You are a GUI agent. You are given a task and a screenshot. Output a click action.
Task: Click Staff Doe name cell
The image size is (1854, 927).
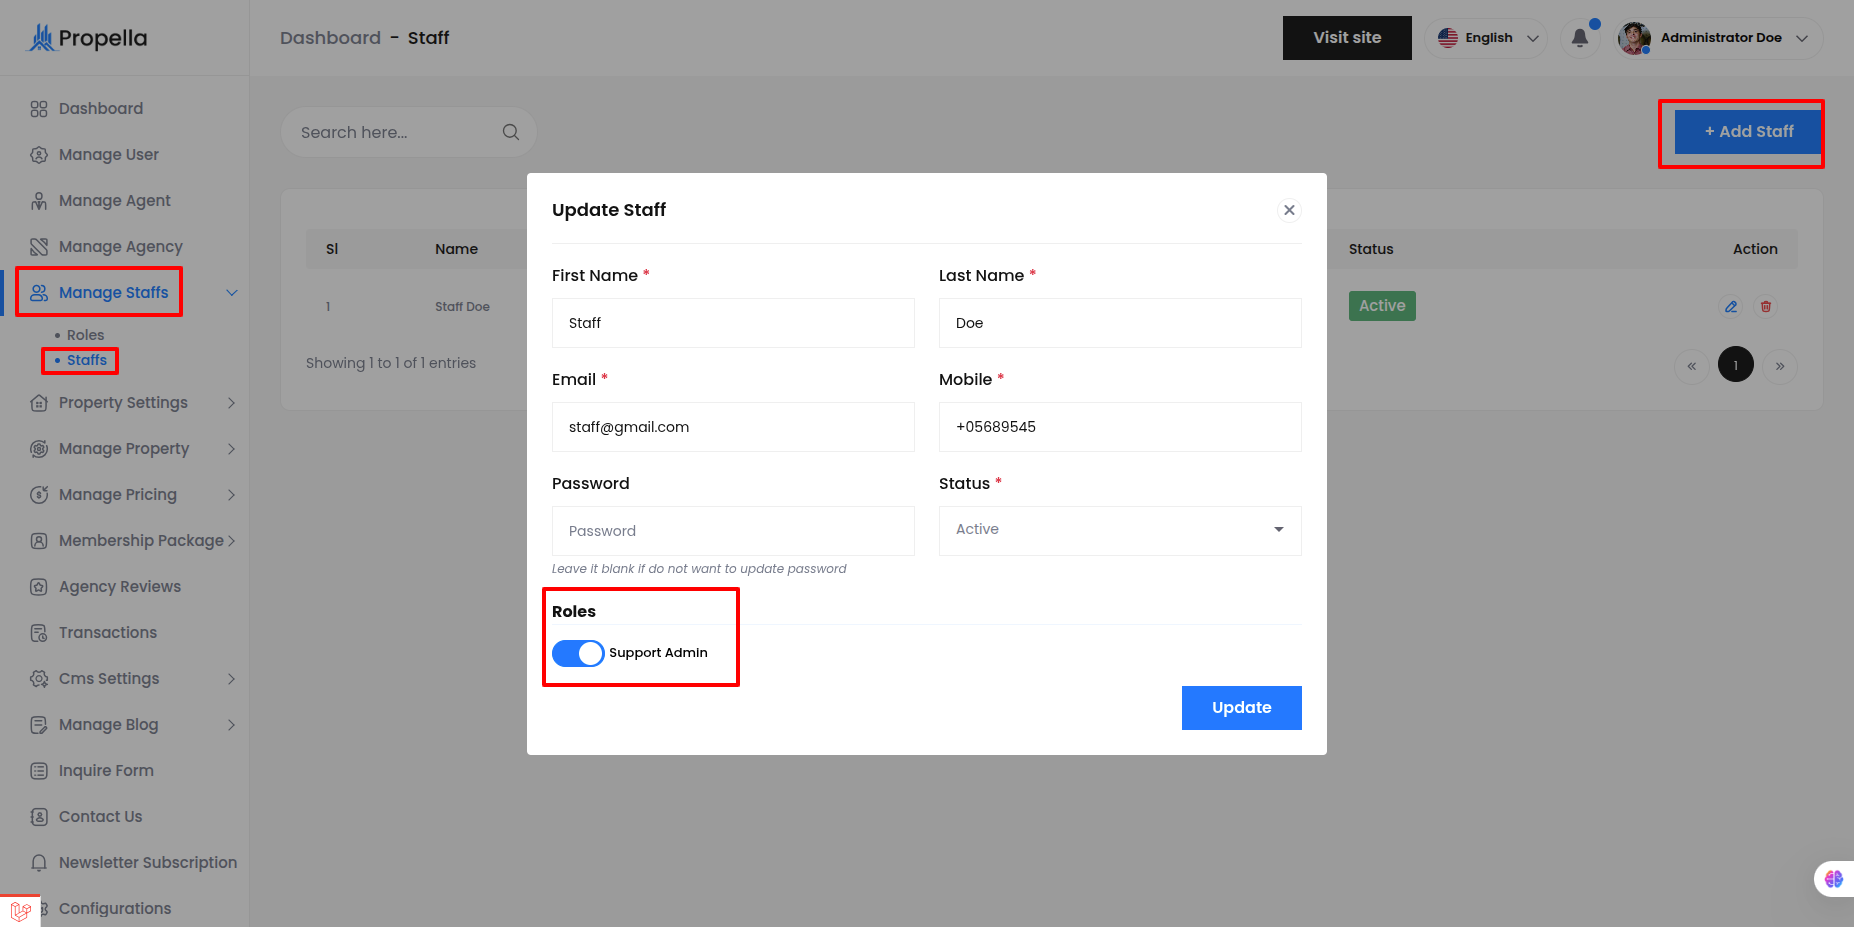(x=462, y=307)
